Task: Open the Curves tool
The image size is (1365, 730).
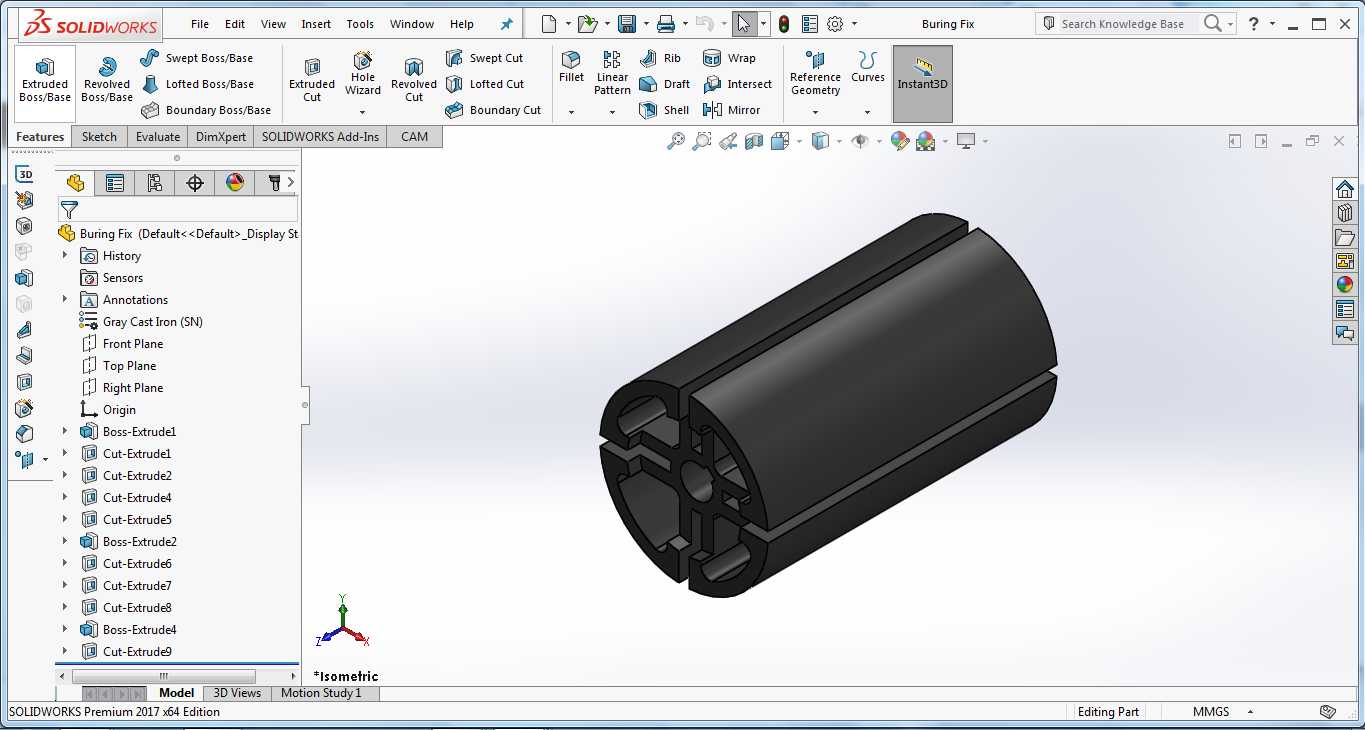Action: point(868,67)
